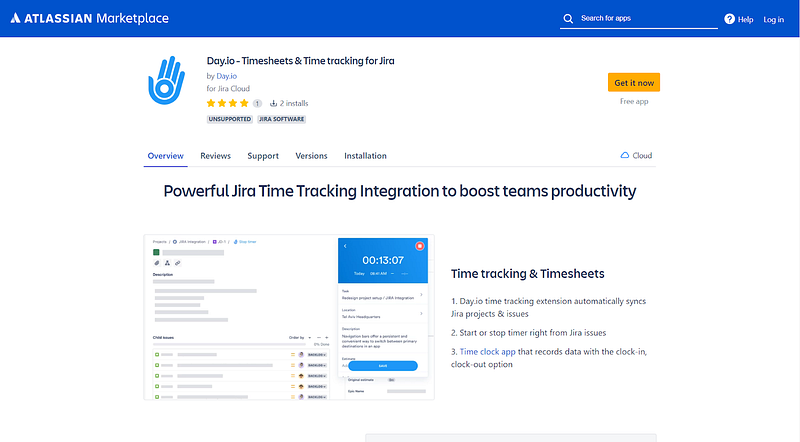
Task: Click the Atlassian Marketplace logo
Action: pos(89,18)
